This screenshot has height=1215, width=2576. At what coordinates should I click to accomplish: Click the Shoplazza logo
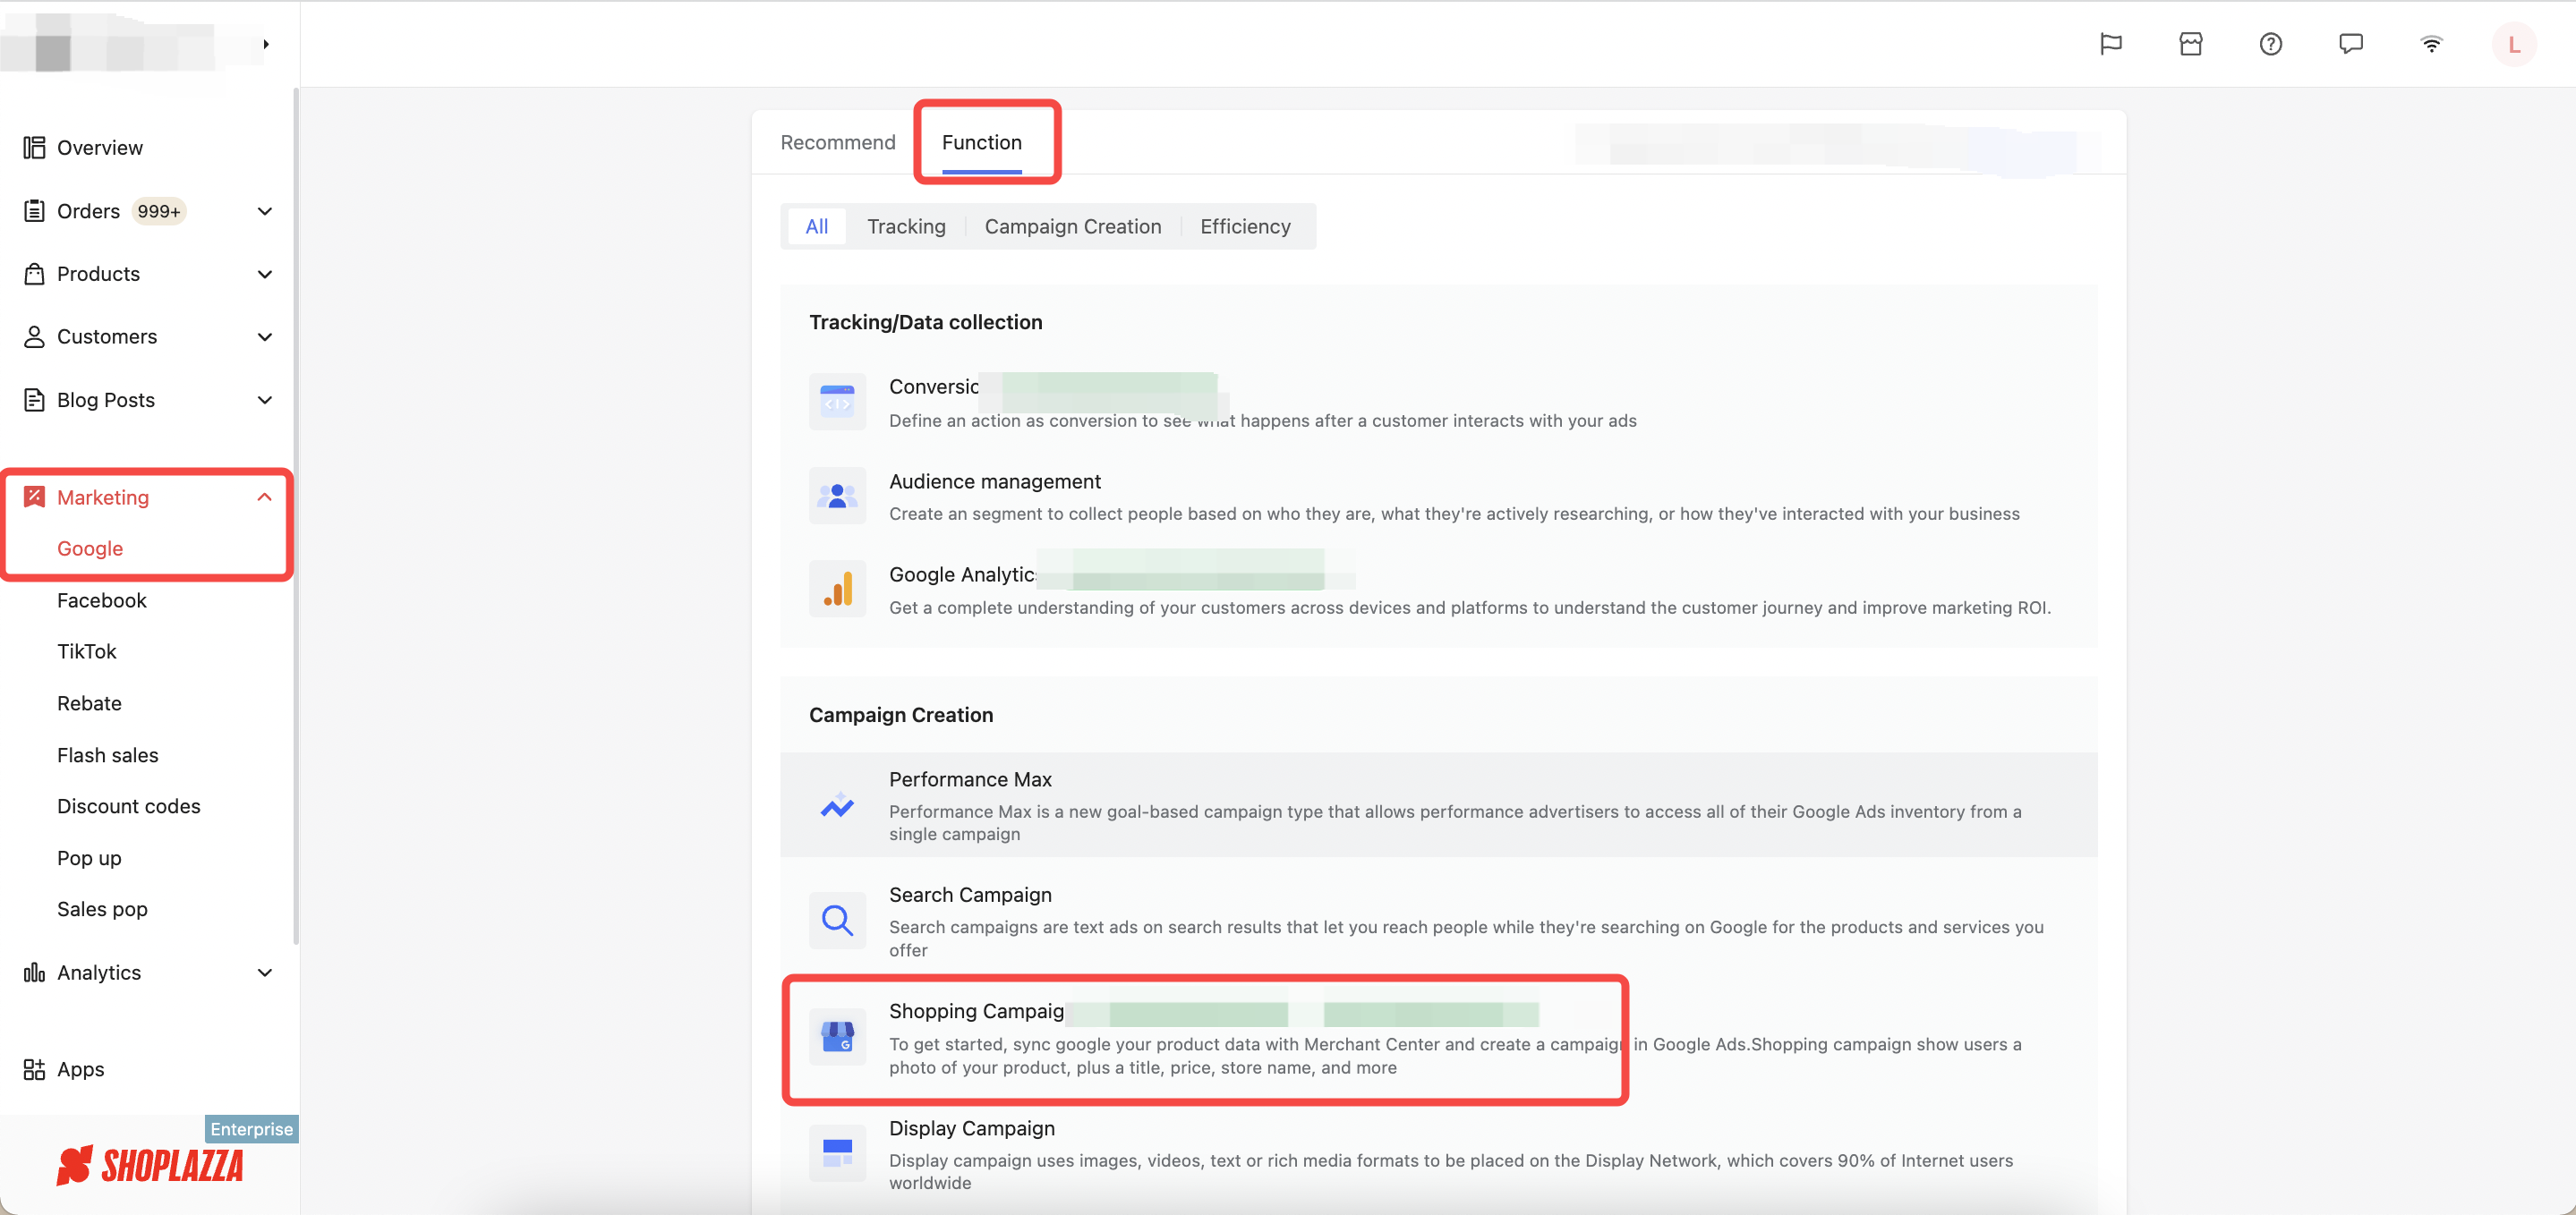150,1166
